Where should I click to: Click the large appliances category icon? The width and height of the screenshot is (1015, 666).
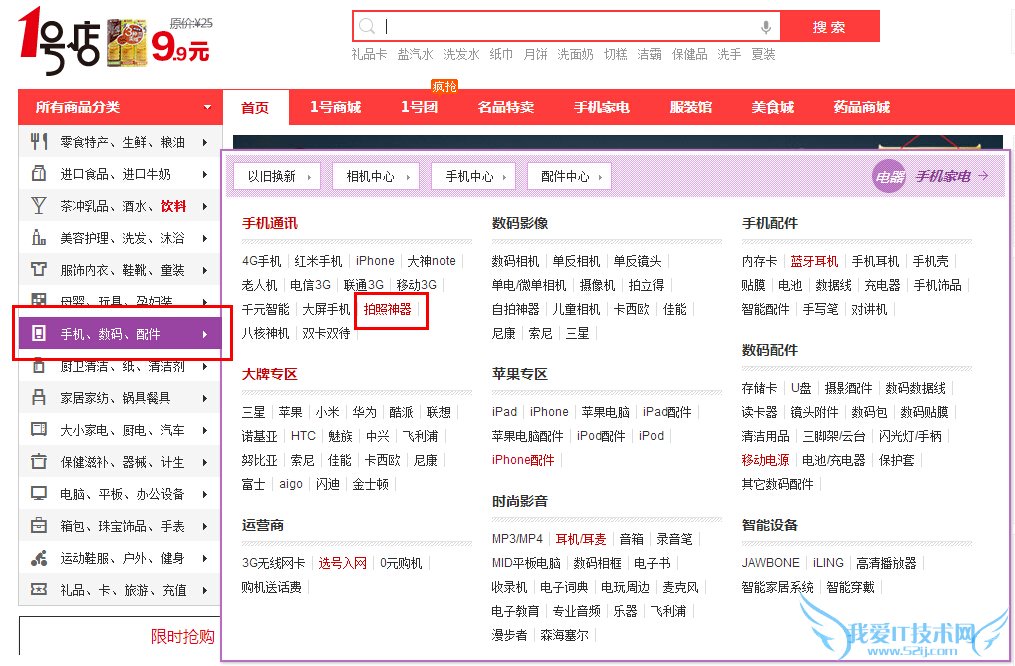(x=39, y=429)
